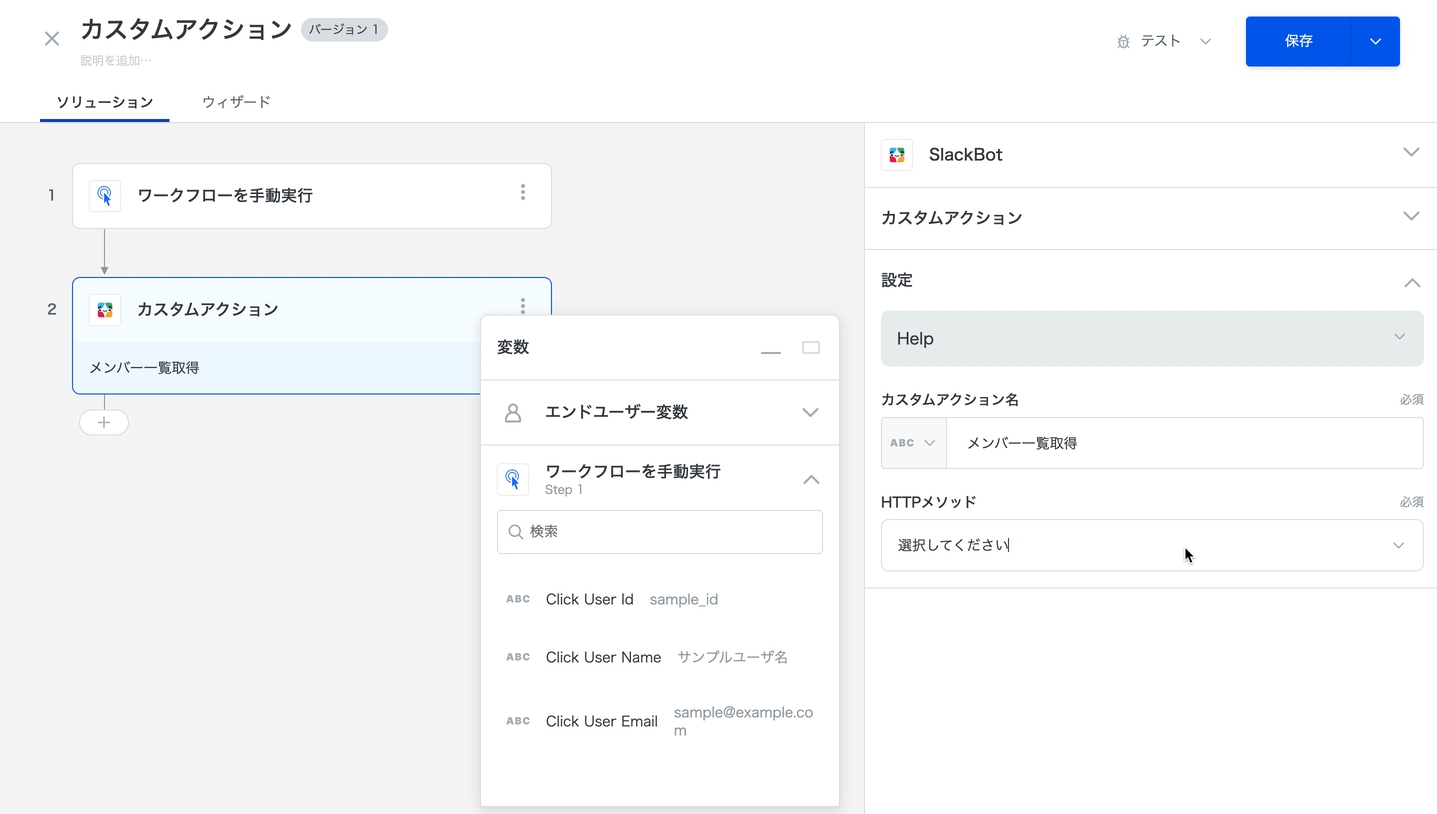Open the step 1 three-dot options menu
The image size is (1437, 814).
pyautogui.click(x=522, y=193)
